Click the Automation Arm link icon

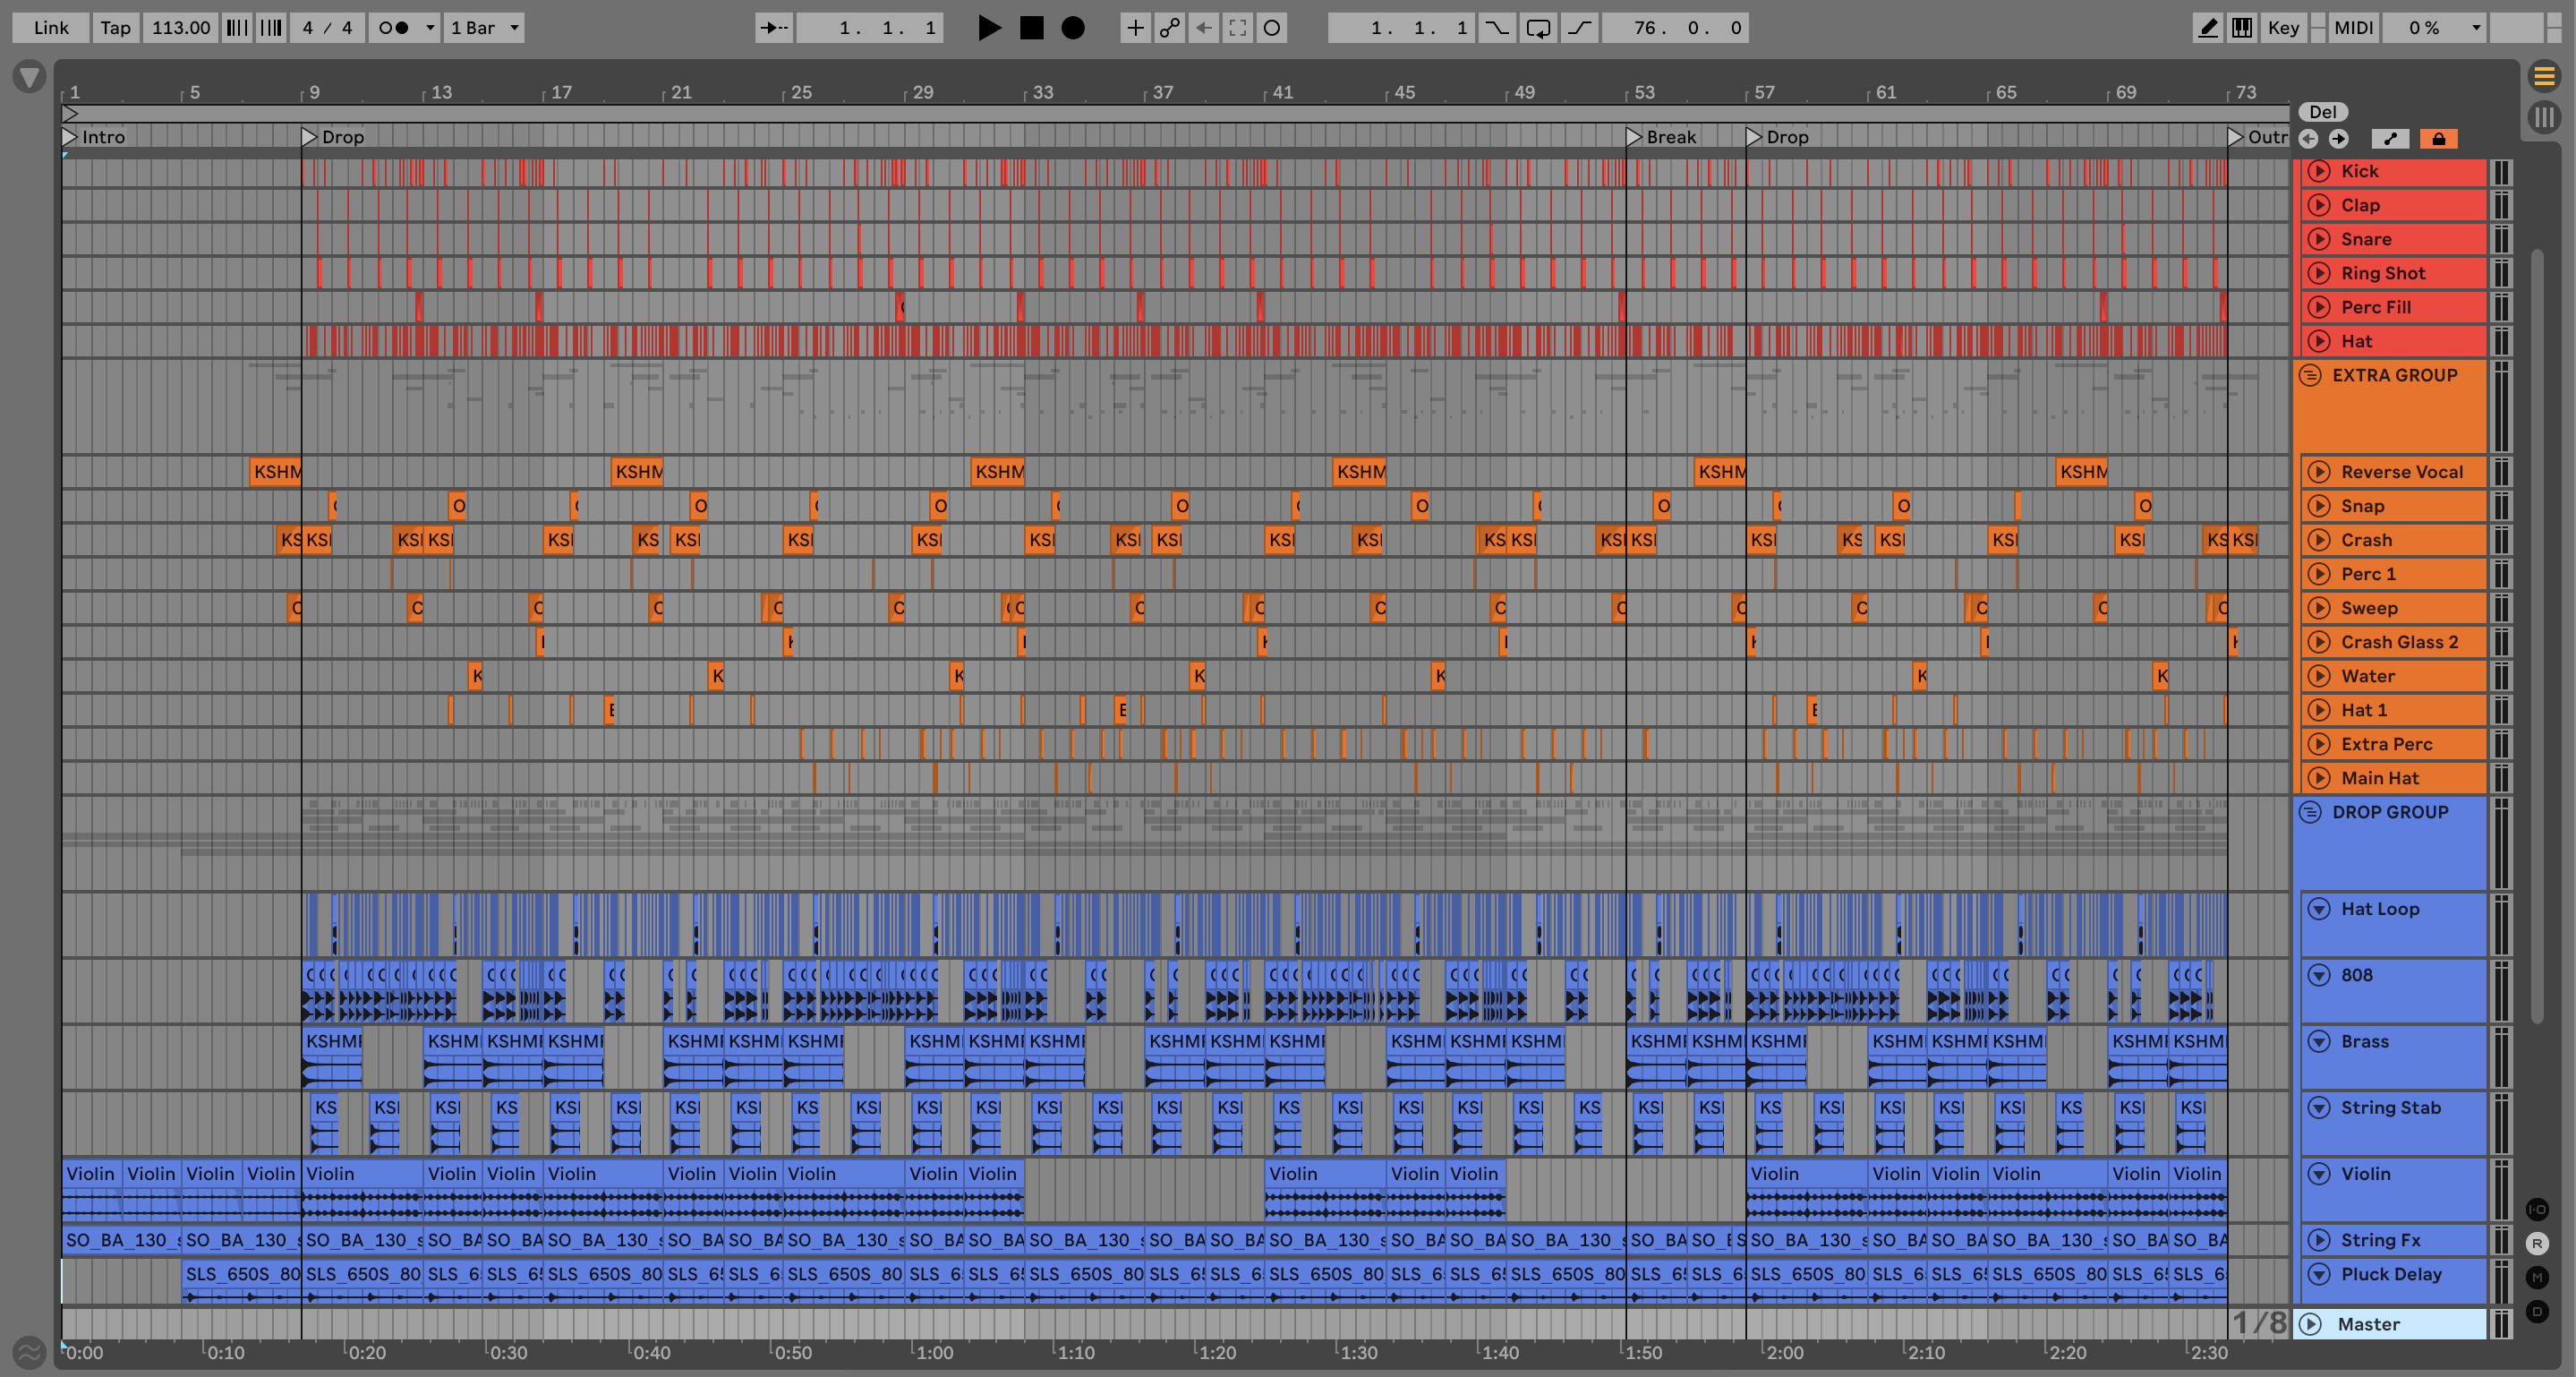click(x=1169, y=28)
